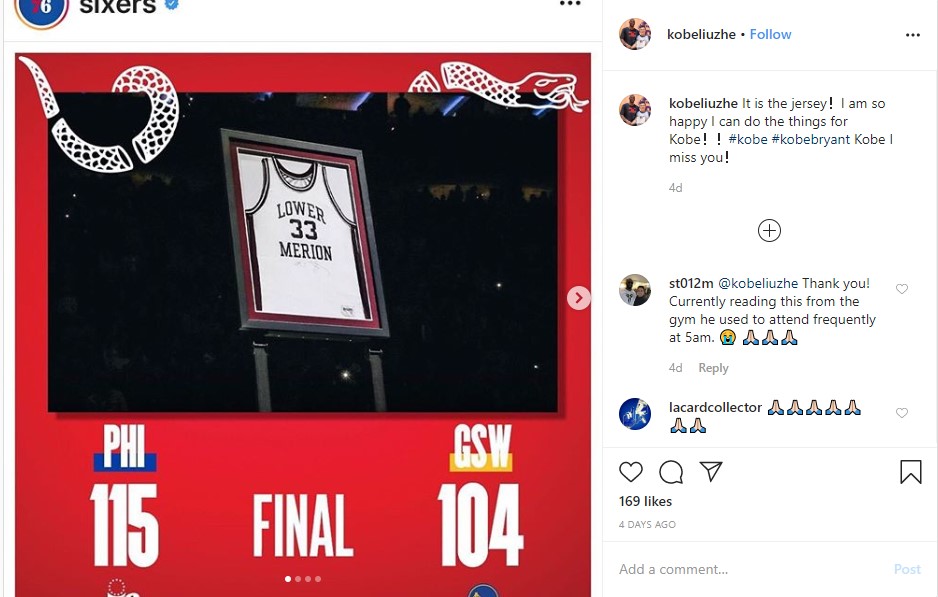Like st012m's comment with heart
The width and height of the screenshot is (938, 597).
click(x=902, y=290)
